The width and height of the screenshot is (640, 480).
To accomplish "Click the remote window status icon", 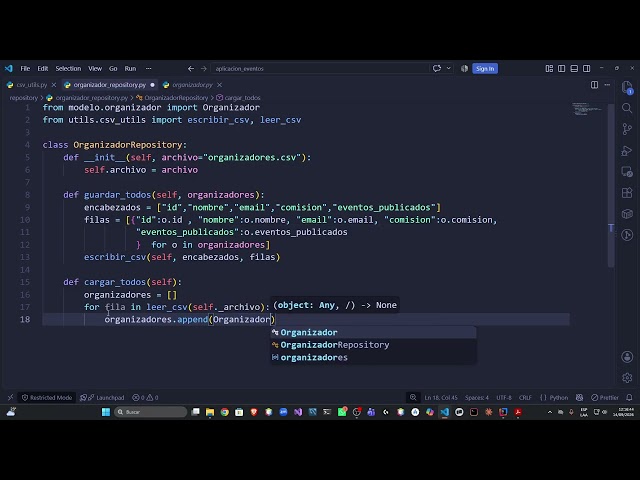I will pos(11,398).
